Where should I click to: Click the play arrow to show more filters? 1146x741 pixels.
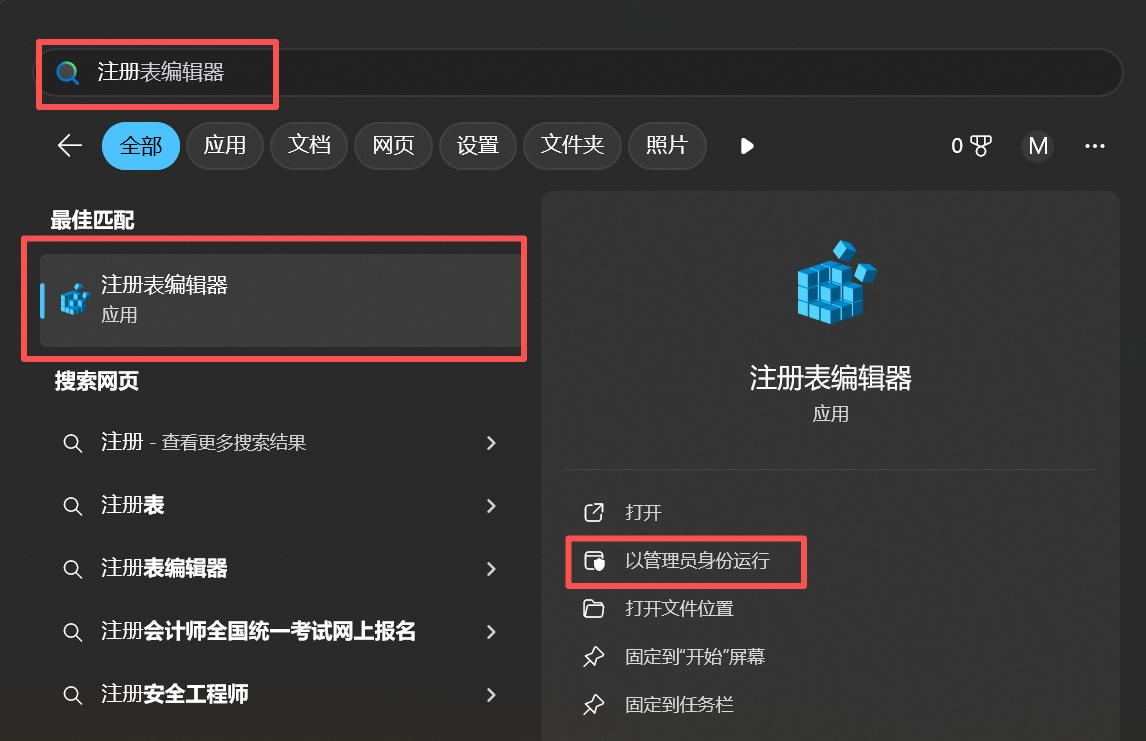point(746,146)
